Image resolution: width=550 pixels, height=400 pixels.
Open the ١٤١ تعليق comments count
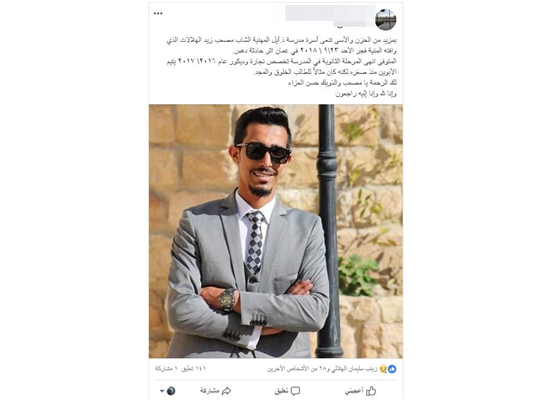193,369
